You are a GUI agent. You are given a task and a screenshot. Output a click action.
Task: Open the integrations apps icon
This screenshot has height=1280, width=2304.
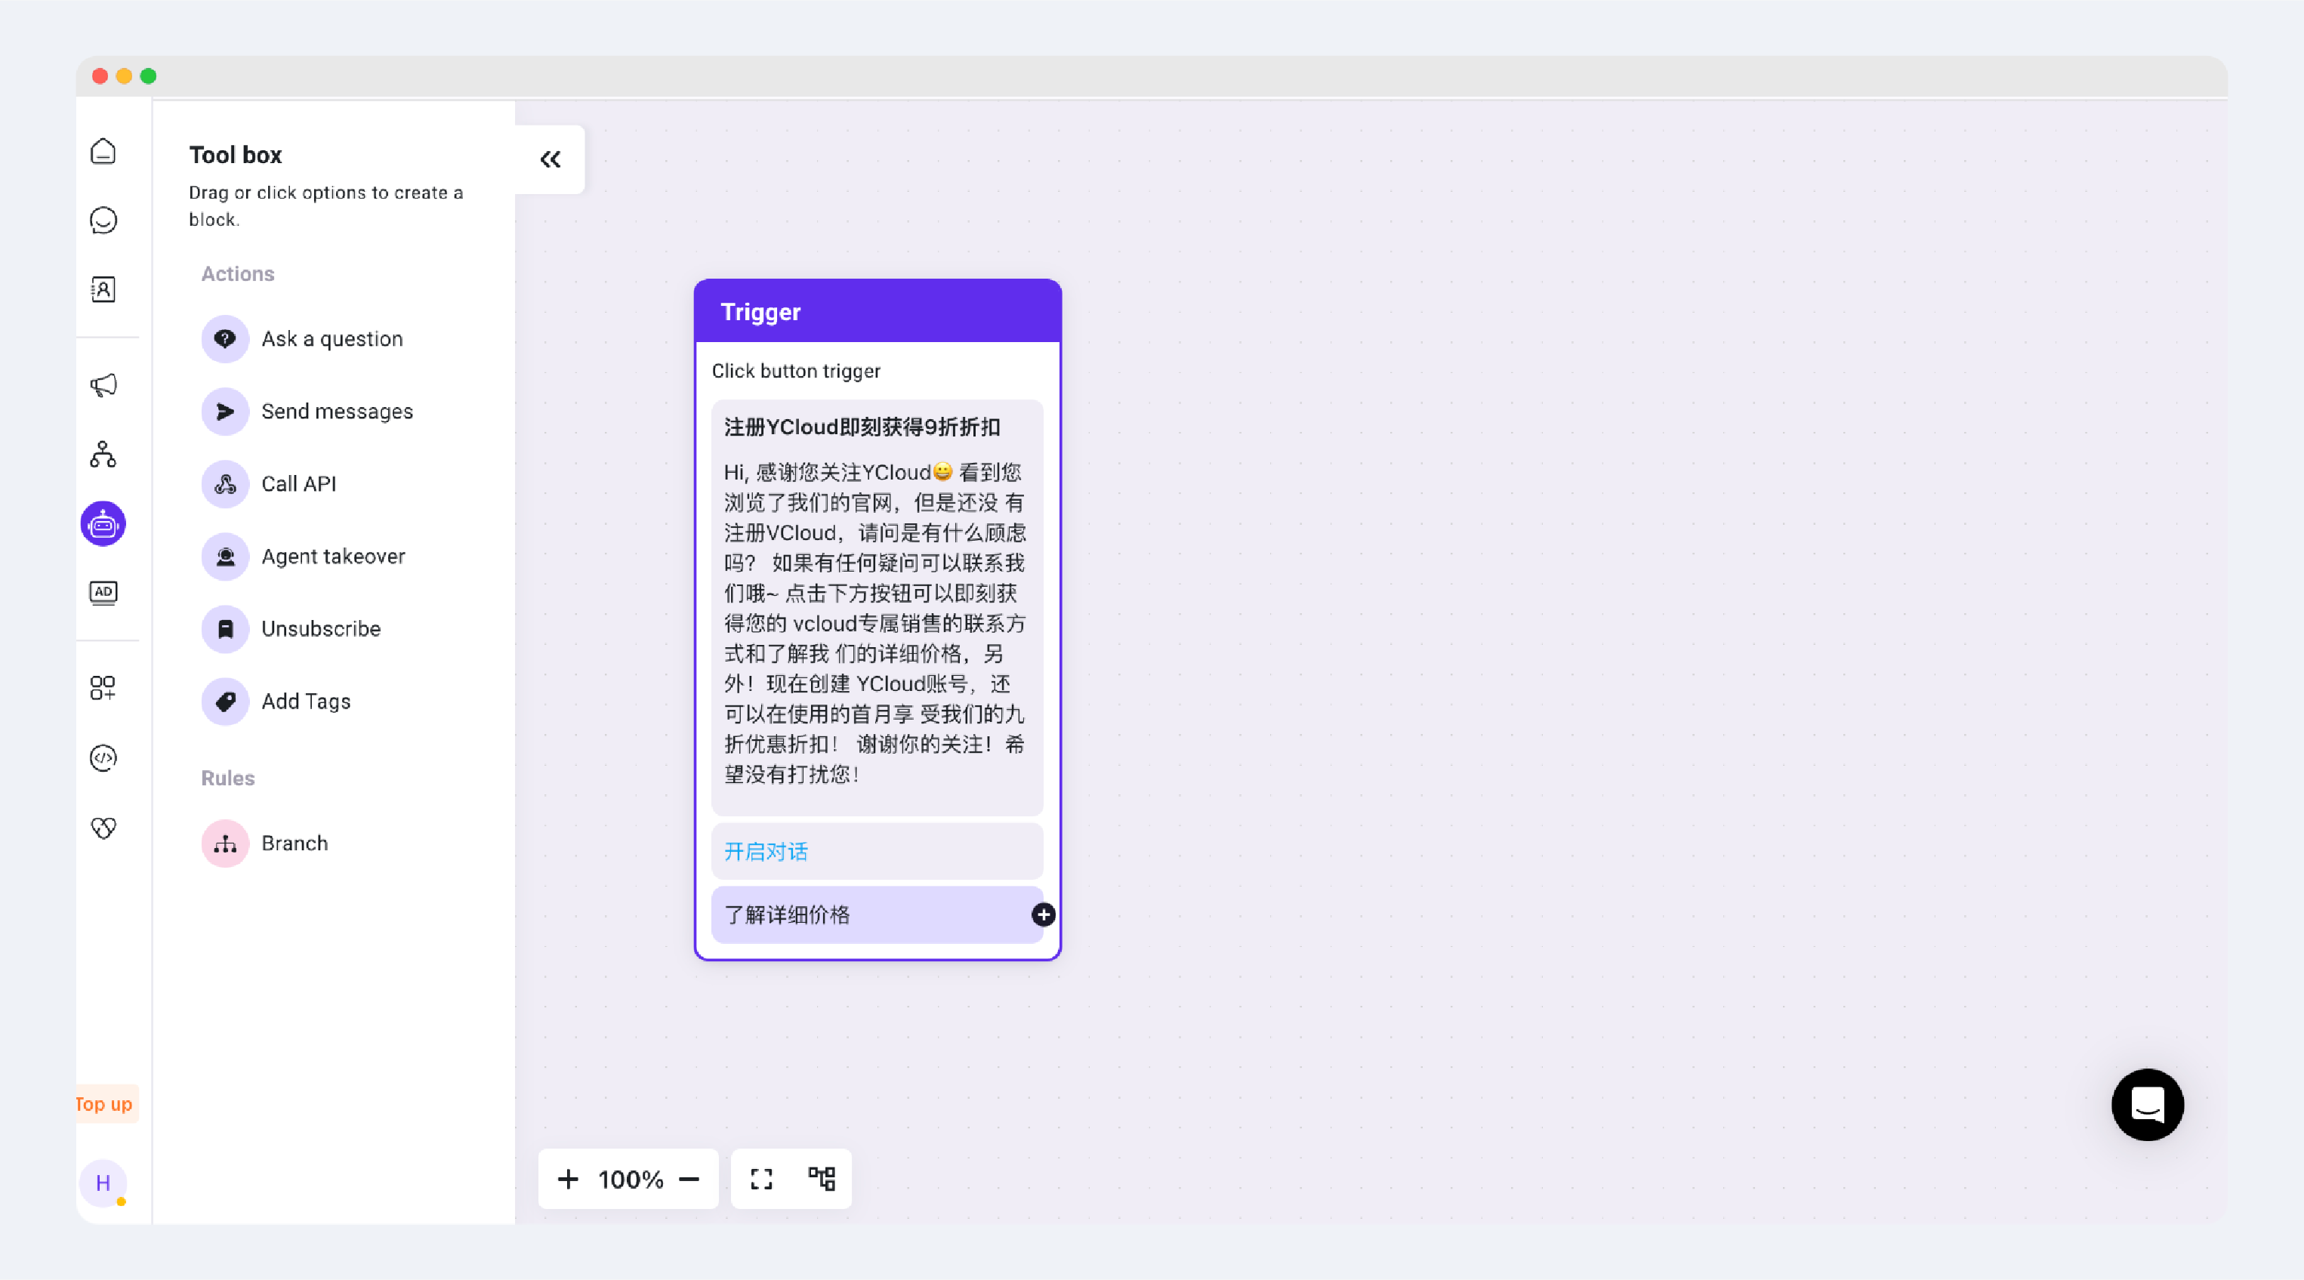[x=103, y=688]
